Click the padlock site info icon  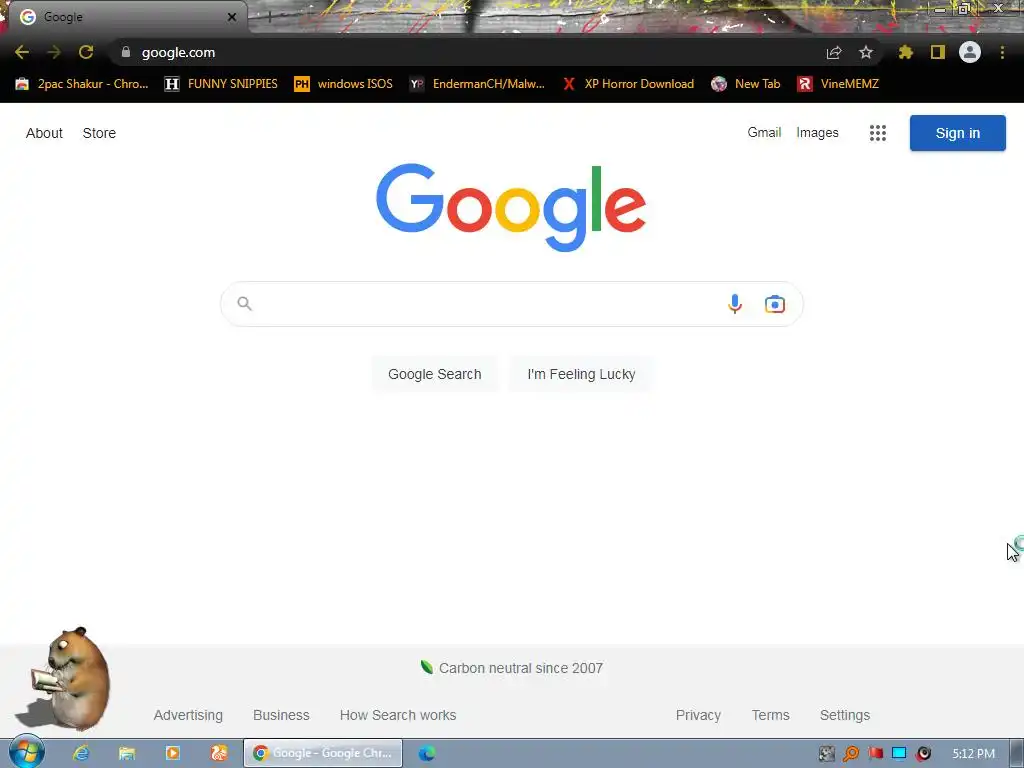click(x=125, y=52)
